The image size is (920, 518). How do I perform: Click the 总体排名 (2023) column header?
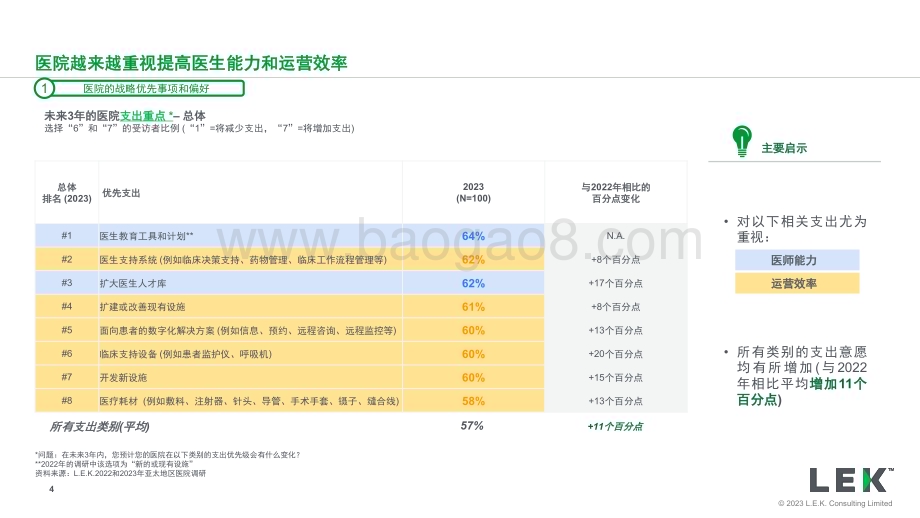67,192
